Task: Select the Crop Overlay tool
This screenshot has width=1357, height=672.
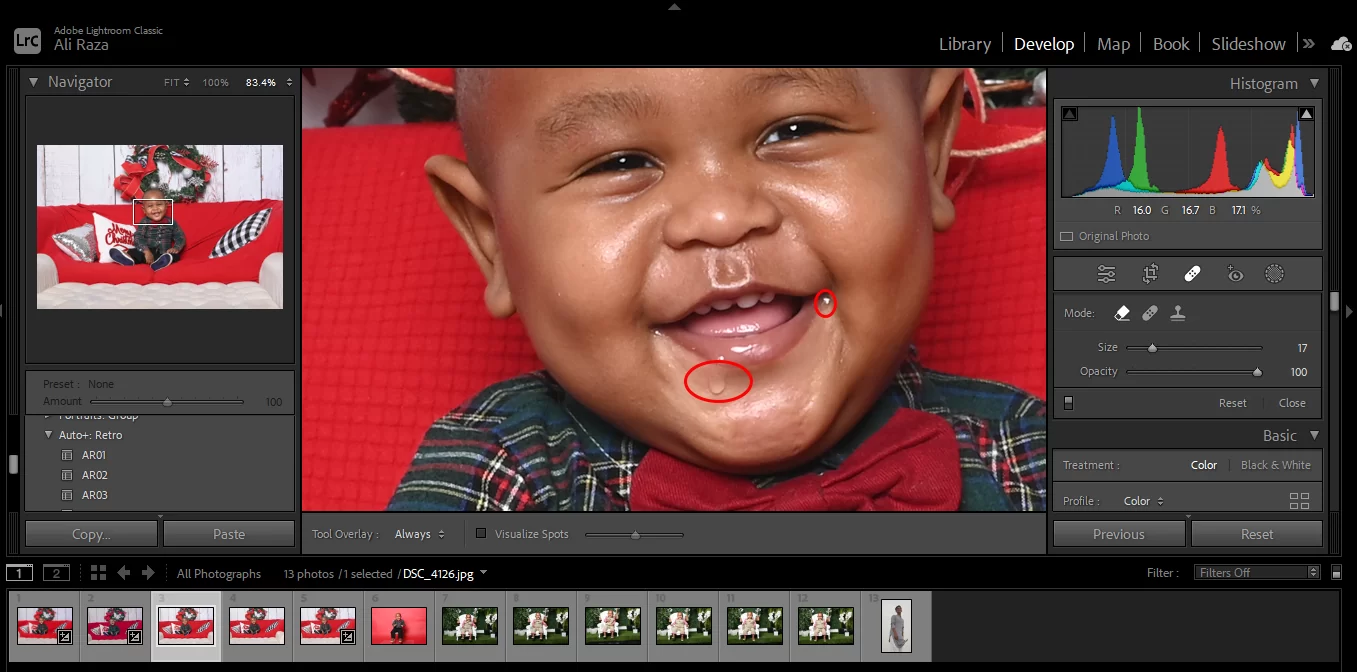Action: (1150, 273)
